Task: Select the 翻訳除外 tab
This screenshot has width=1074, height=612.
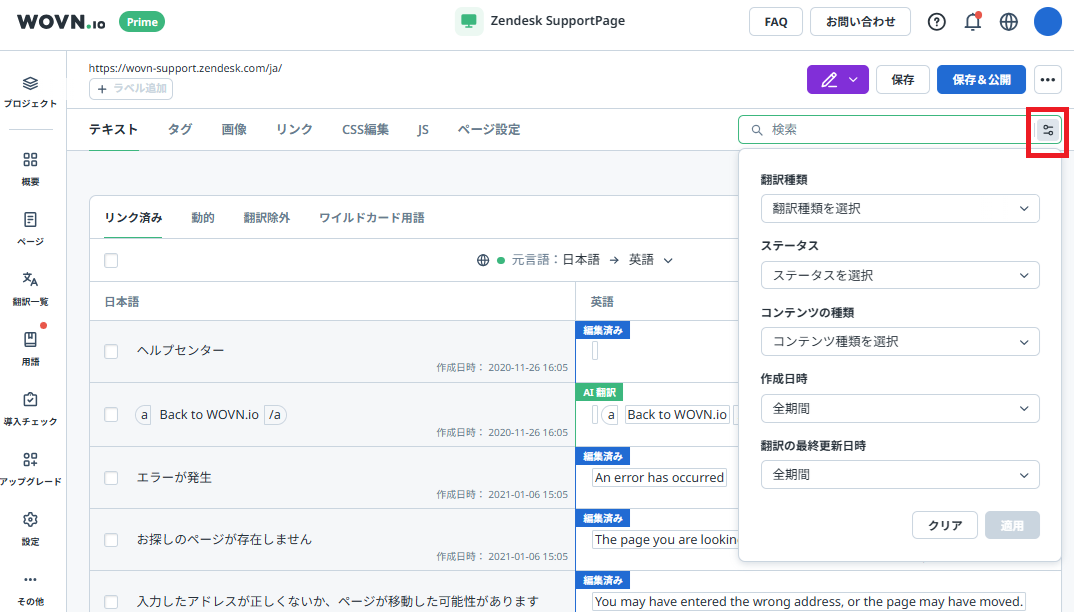Action: pos(267,217)
